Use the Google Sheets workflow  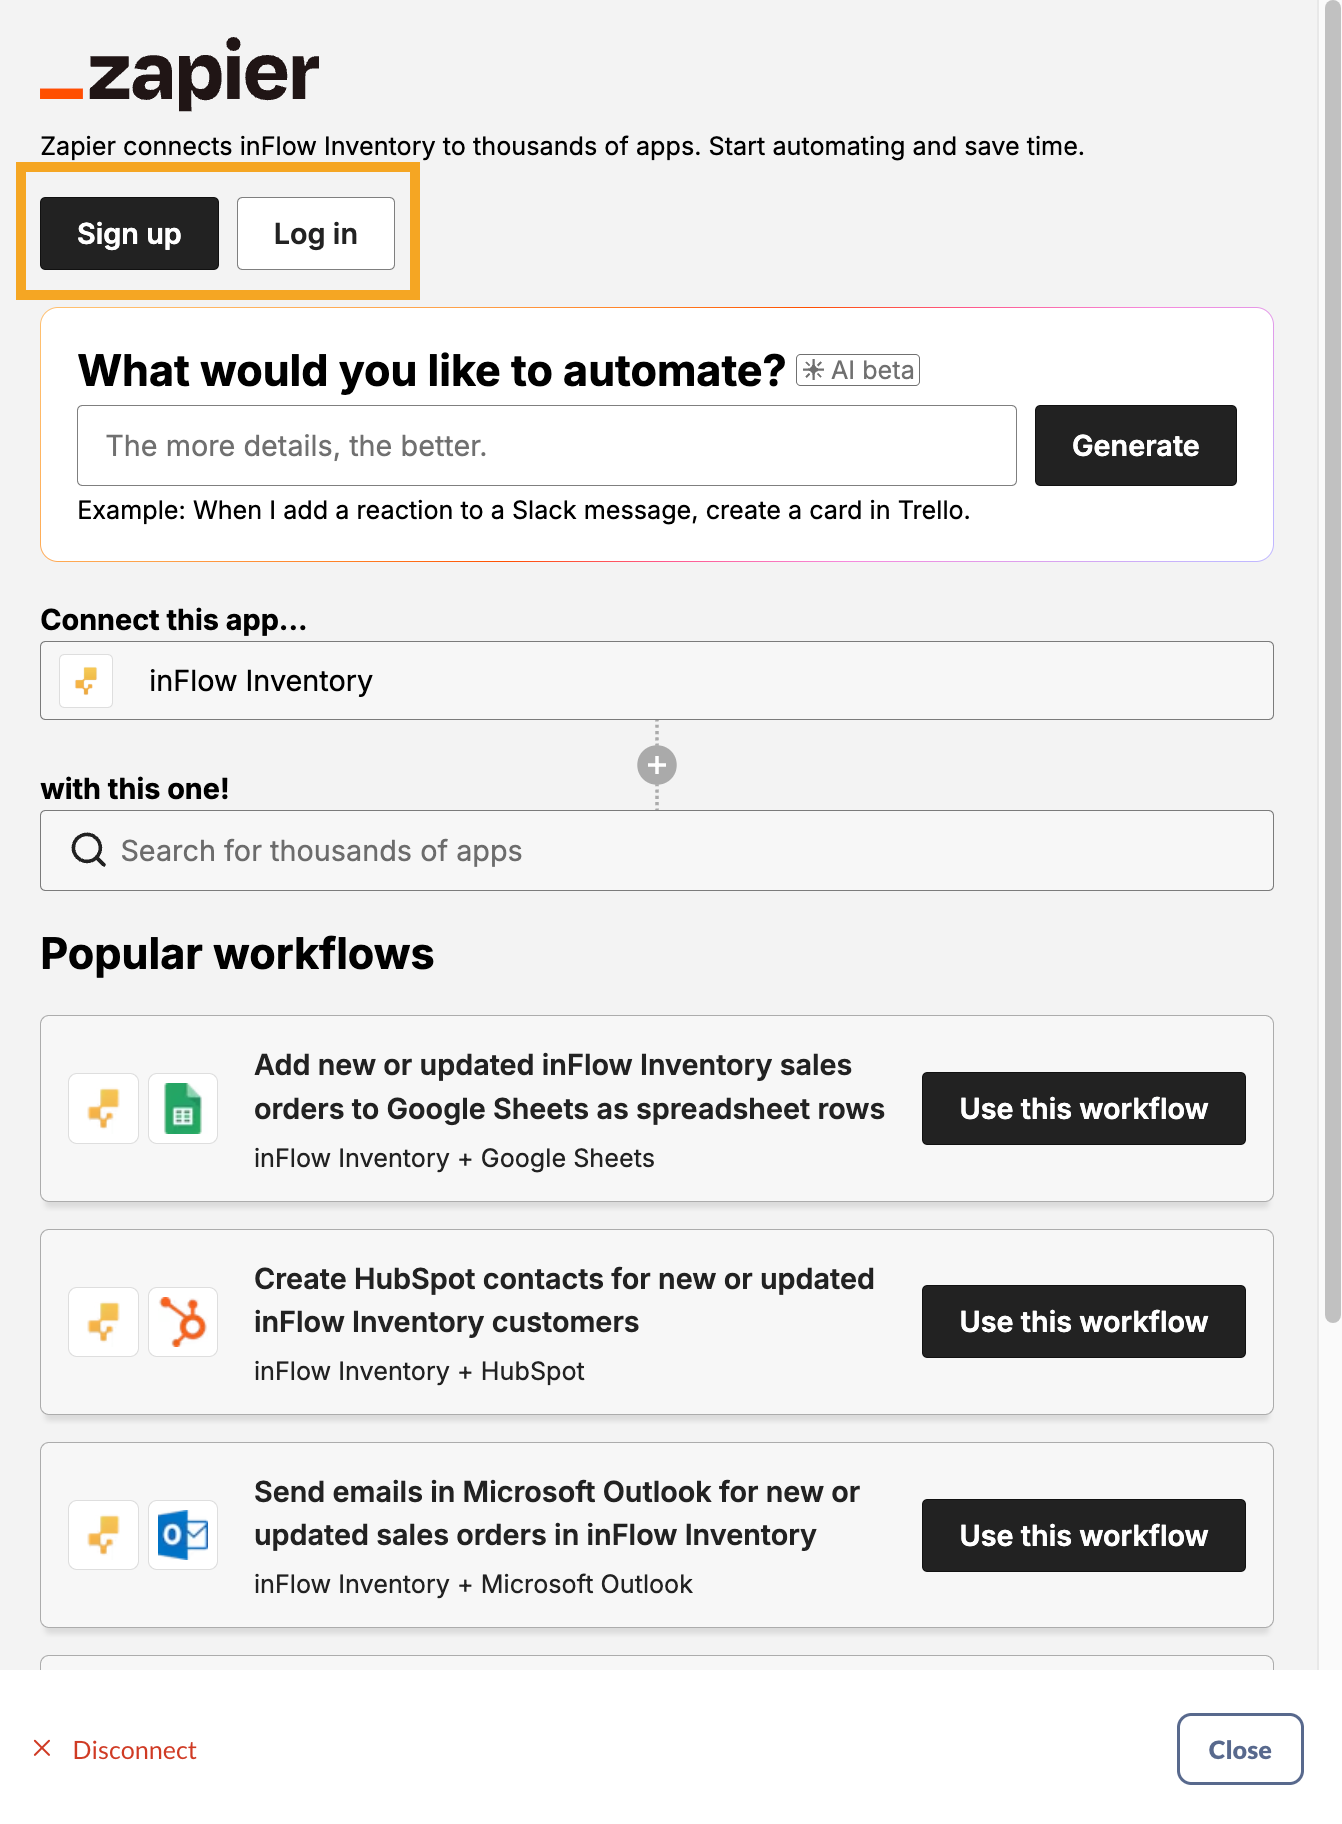click(1083, 1108)
